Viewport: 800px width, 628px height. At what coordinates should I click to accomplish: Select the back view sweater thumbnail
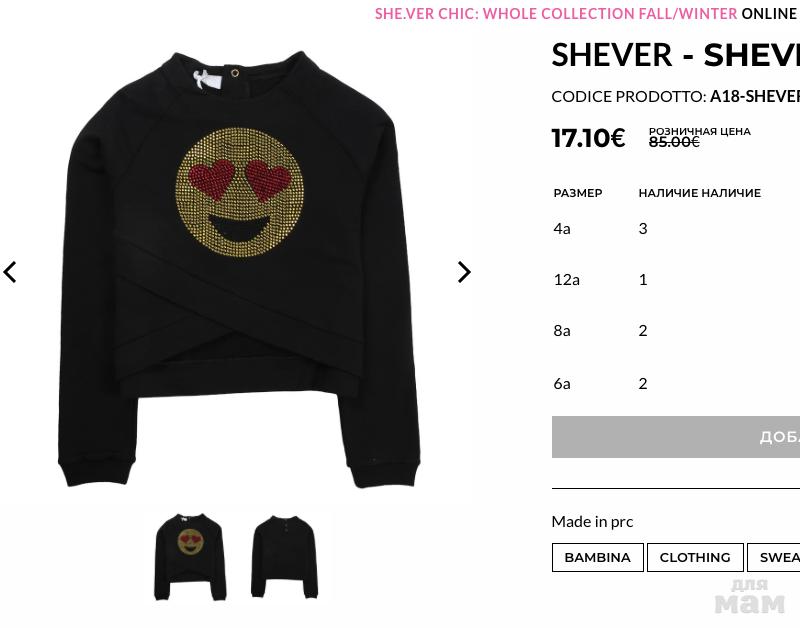click(285, 557)
